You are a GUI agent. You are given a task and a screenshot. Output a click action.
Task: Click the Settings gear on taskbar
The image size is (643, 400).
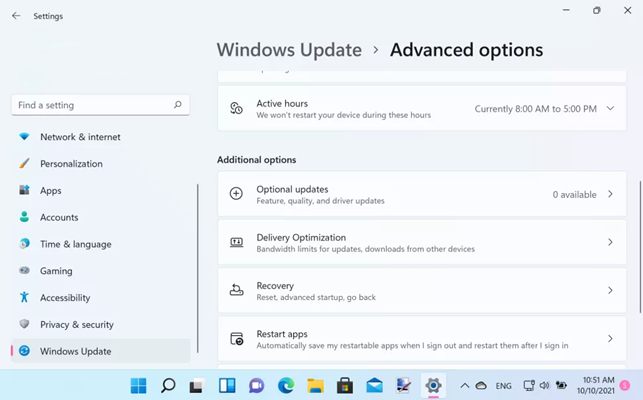tap(433, 386)
